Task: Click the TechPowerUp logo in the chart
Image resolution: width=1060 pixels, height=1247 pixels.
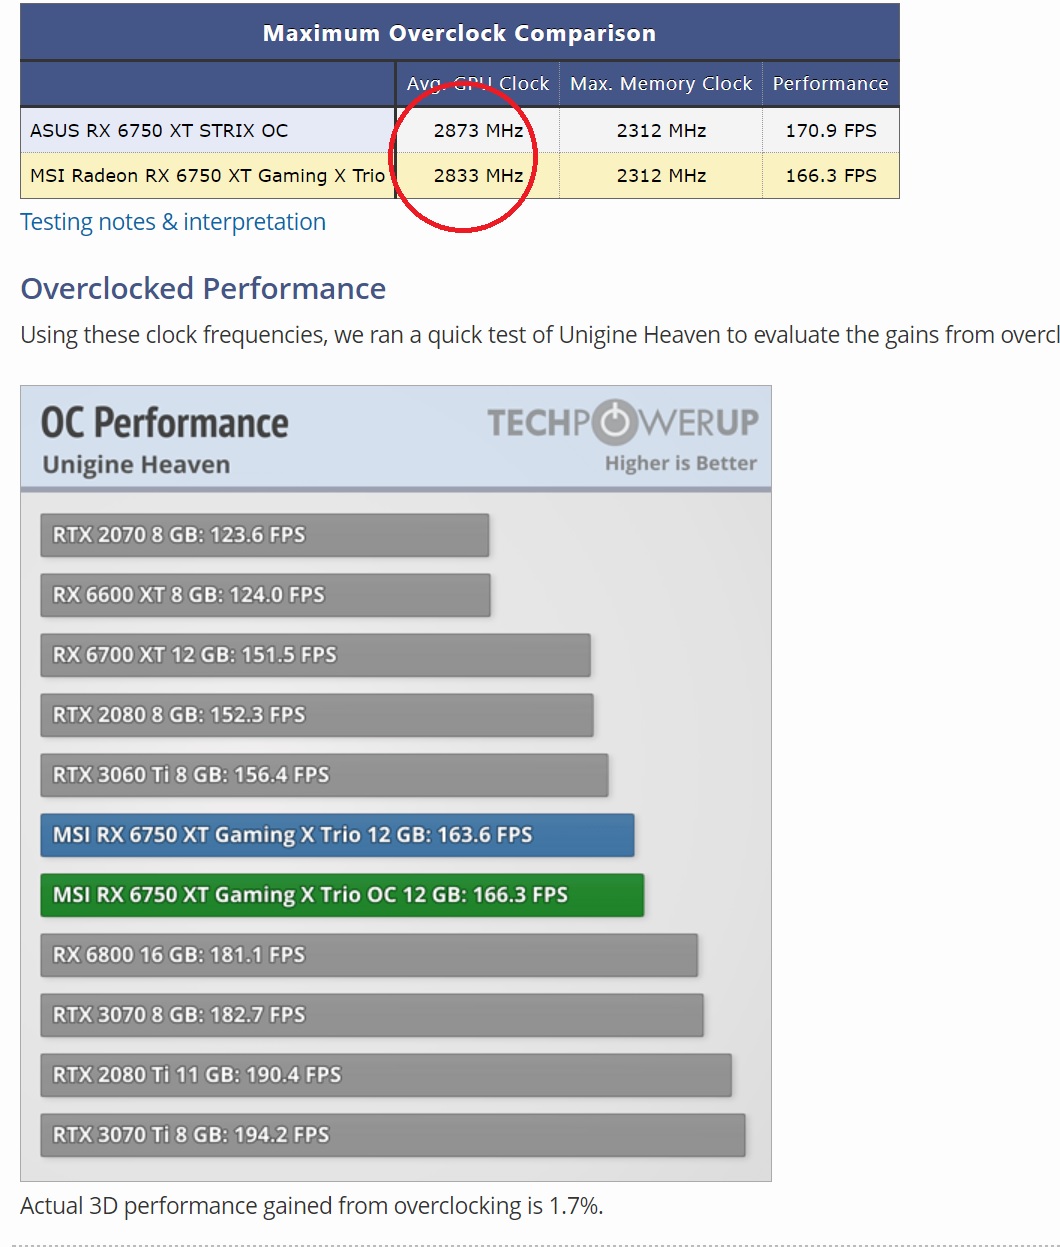Action: point(622,423)
